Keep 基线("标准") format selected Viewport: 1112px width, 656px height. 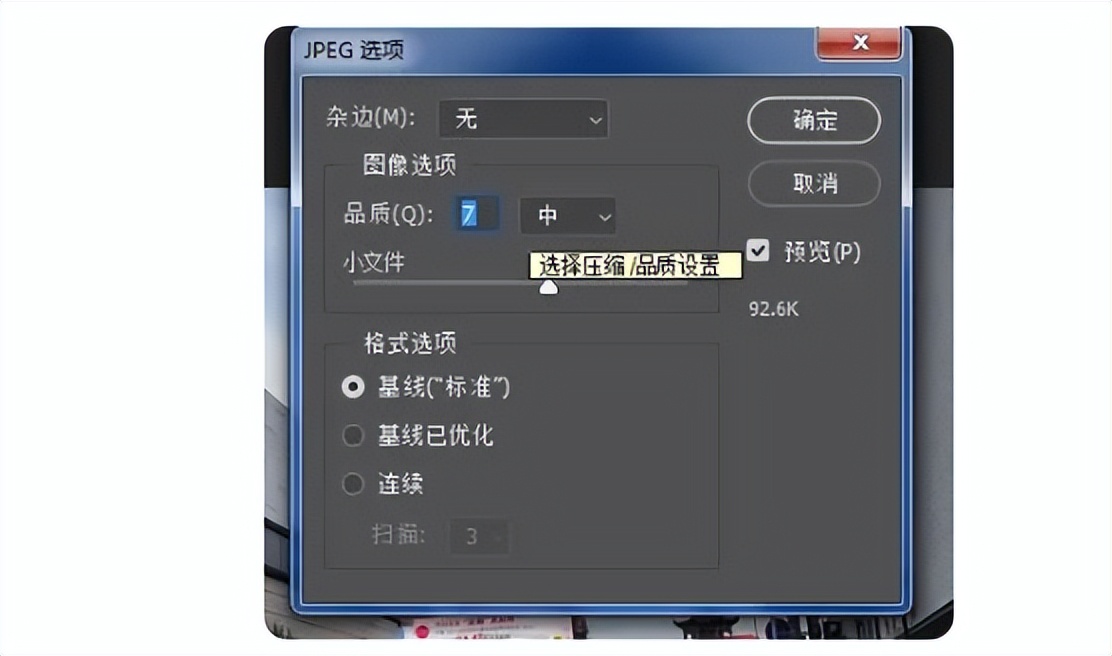click(353, 387)
